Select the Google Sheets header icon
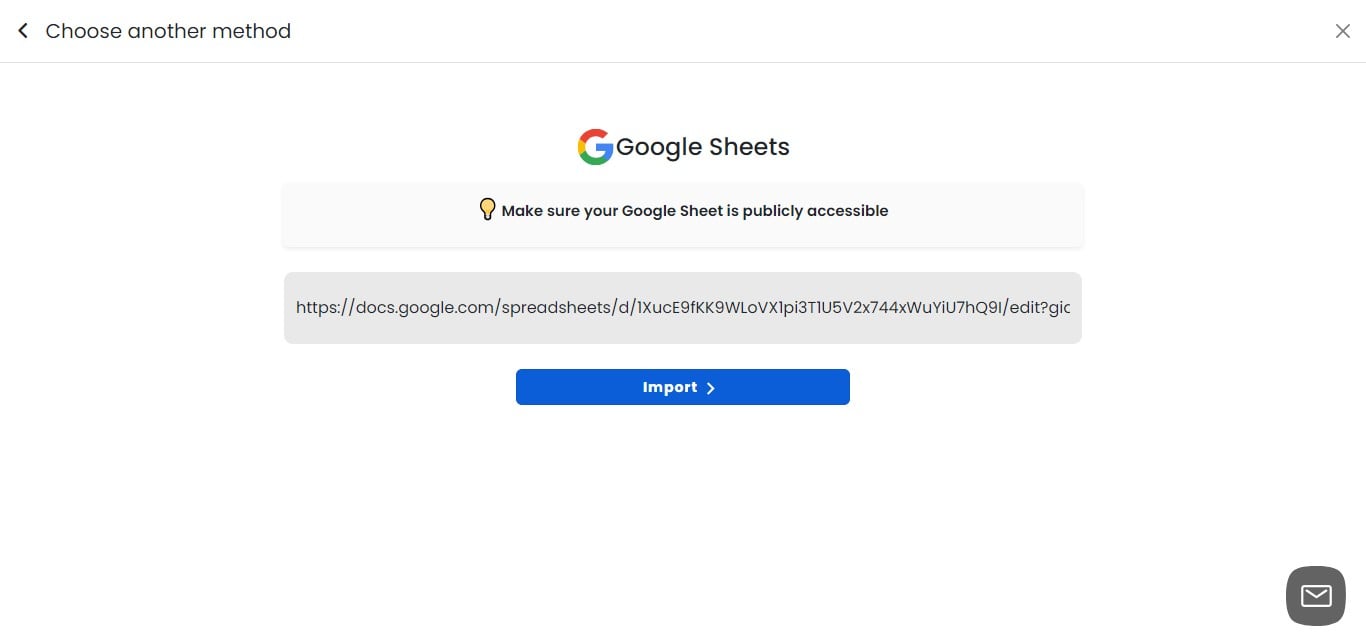1366x641 pixels. tap(595, 146)
